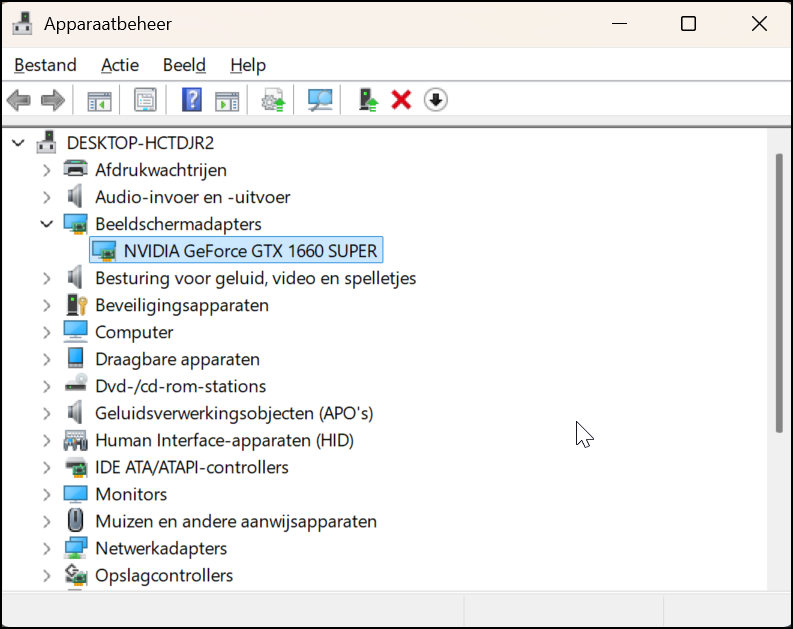Image resolution: width=793 pixels, height=629 pixels.
Task: Select NVIDIA GeForce GTX 1660 SUPER device
Action: (250, 251)
